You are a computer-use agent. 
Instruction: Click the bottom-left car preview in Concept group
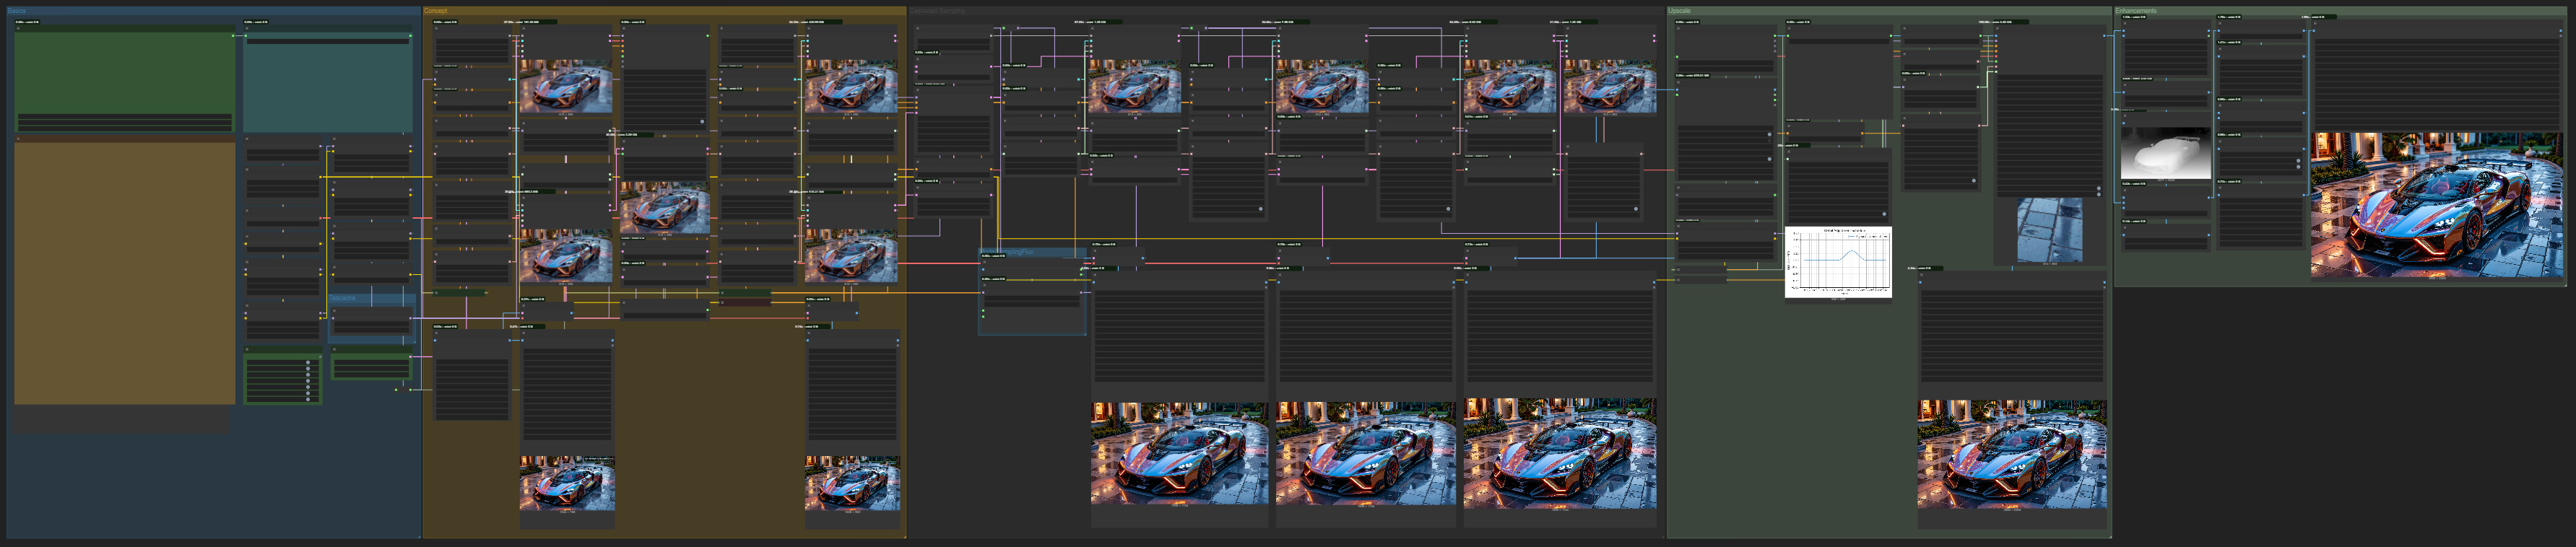pos(567,483)
